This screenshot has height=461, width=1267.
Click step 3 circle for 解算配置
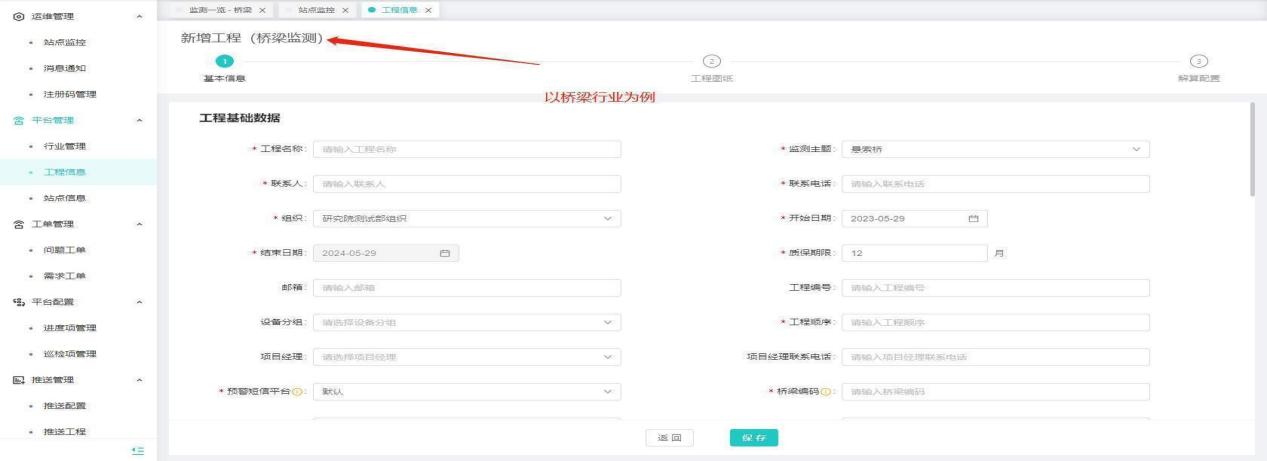pyautogui.click(x=1199, y=61)
